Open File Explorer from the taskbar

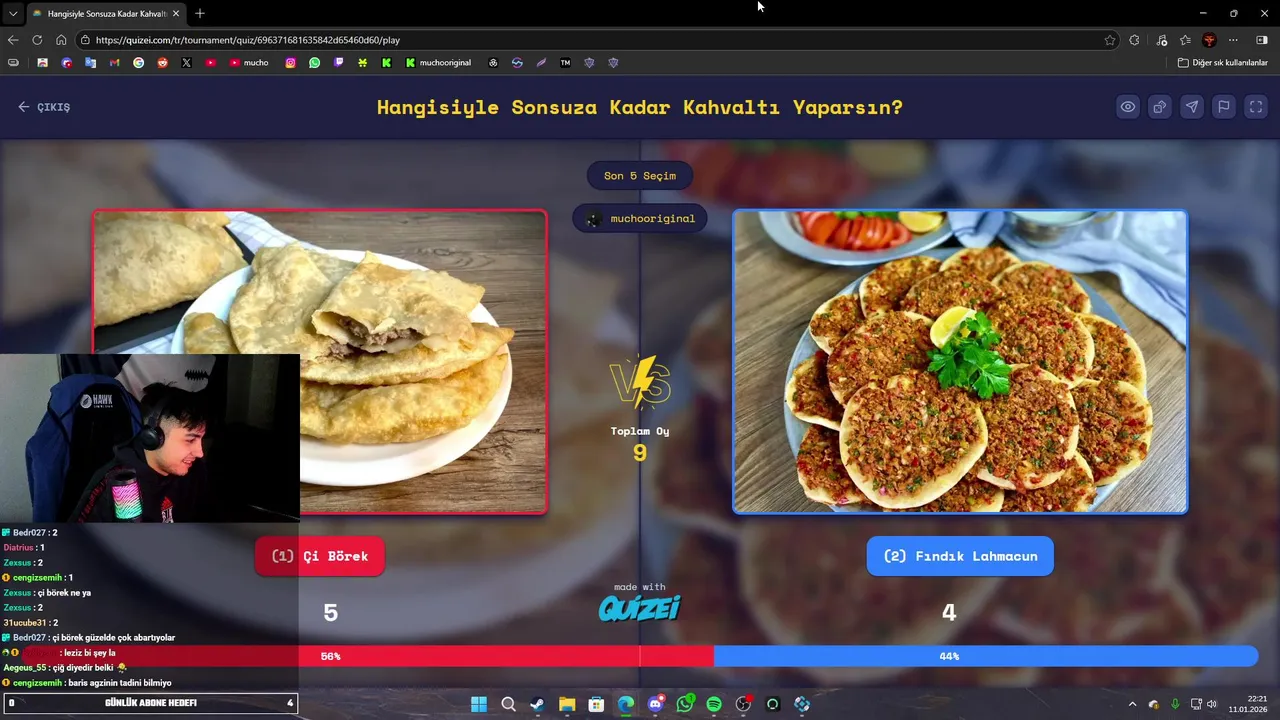567,704
